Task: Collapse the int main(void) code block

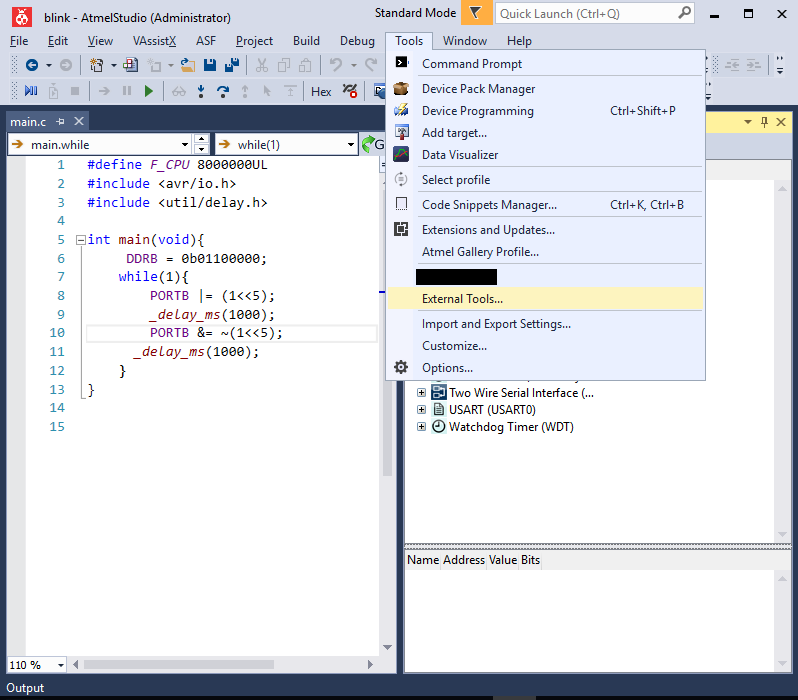Action: pyautogui.click(x=80, y=240)
